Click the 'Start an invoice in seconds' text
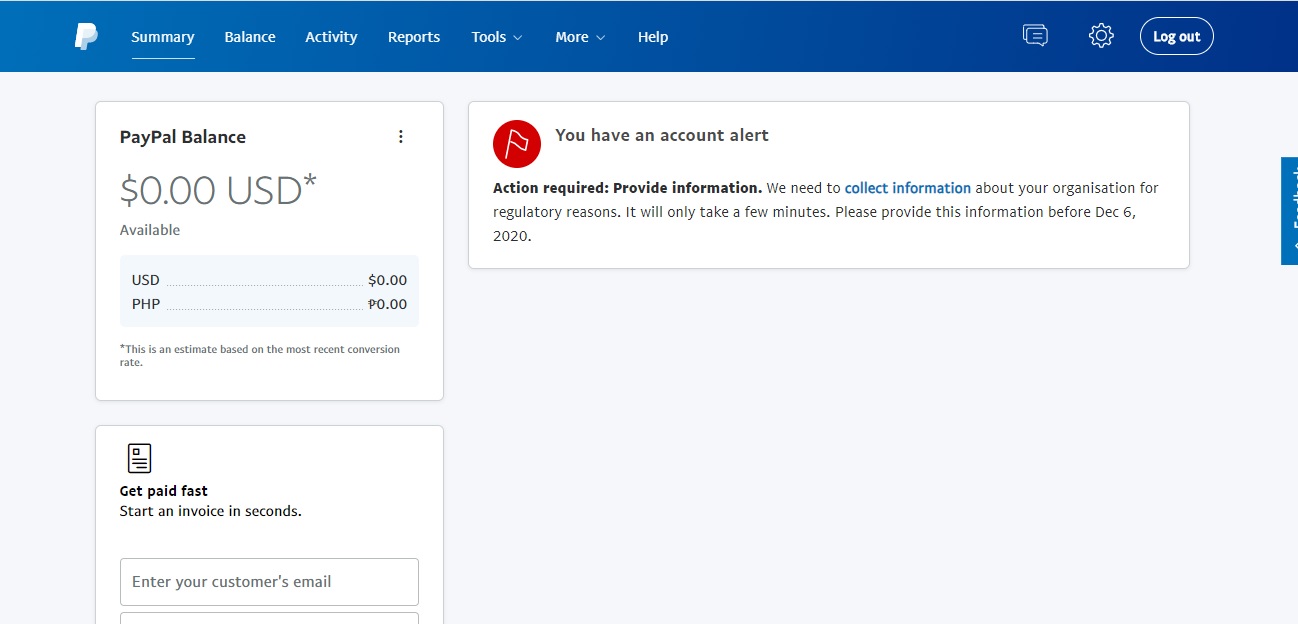The height and width of the screenshot is (624, 1298). (211, 511)
